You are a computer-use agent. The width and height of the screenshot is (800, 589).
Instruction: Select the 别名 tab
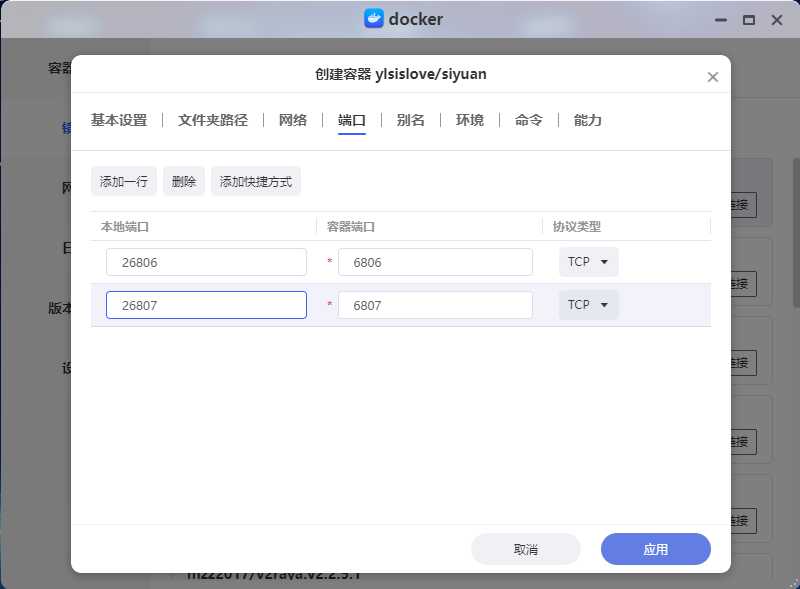410,120
